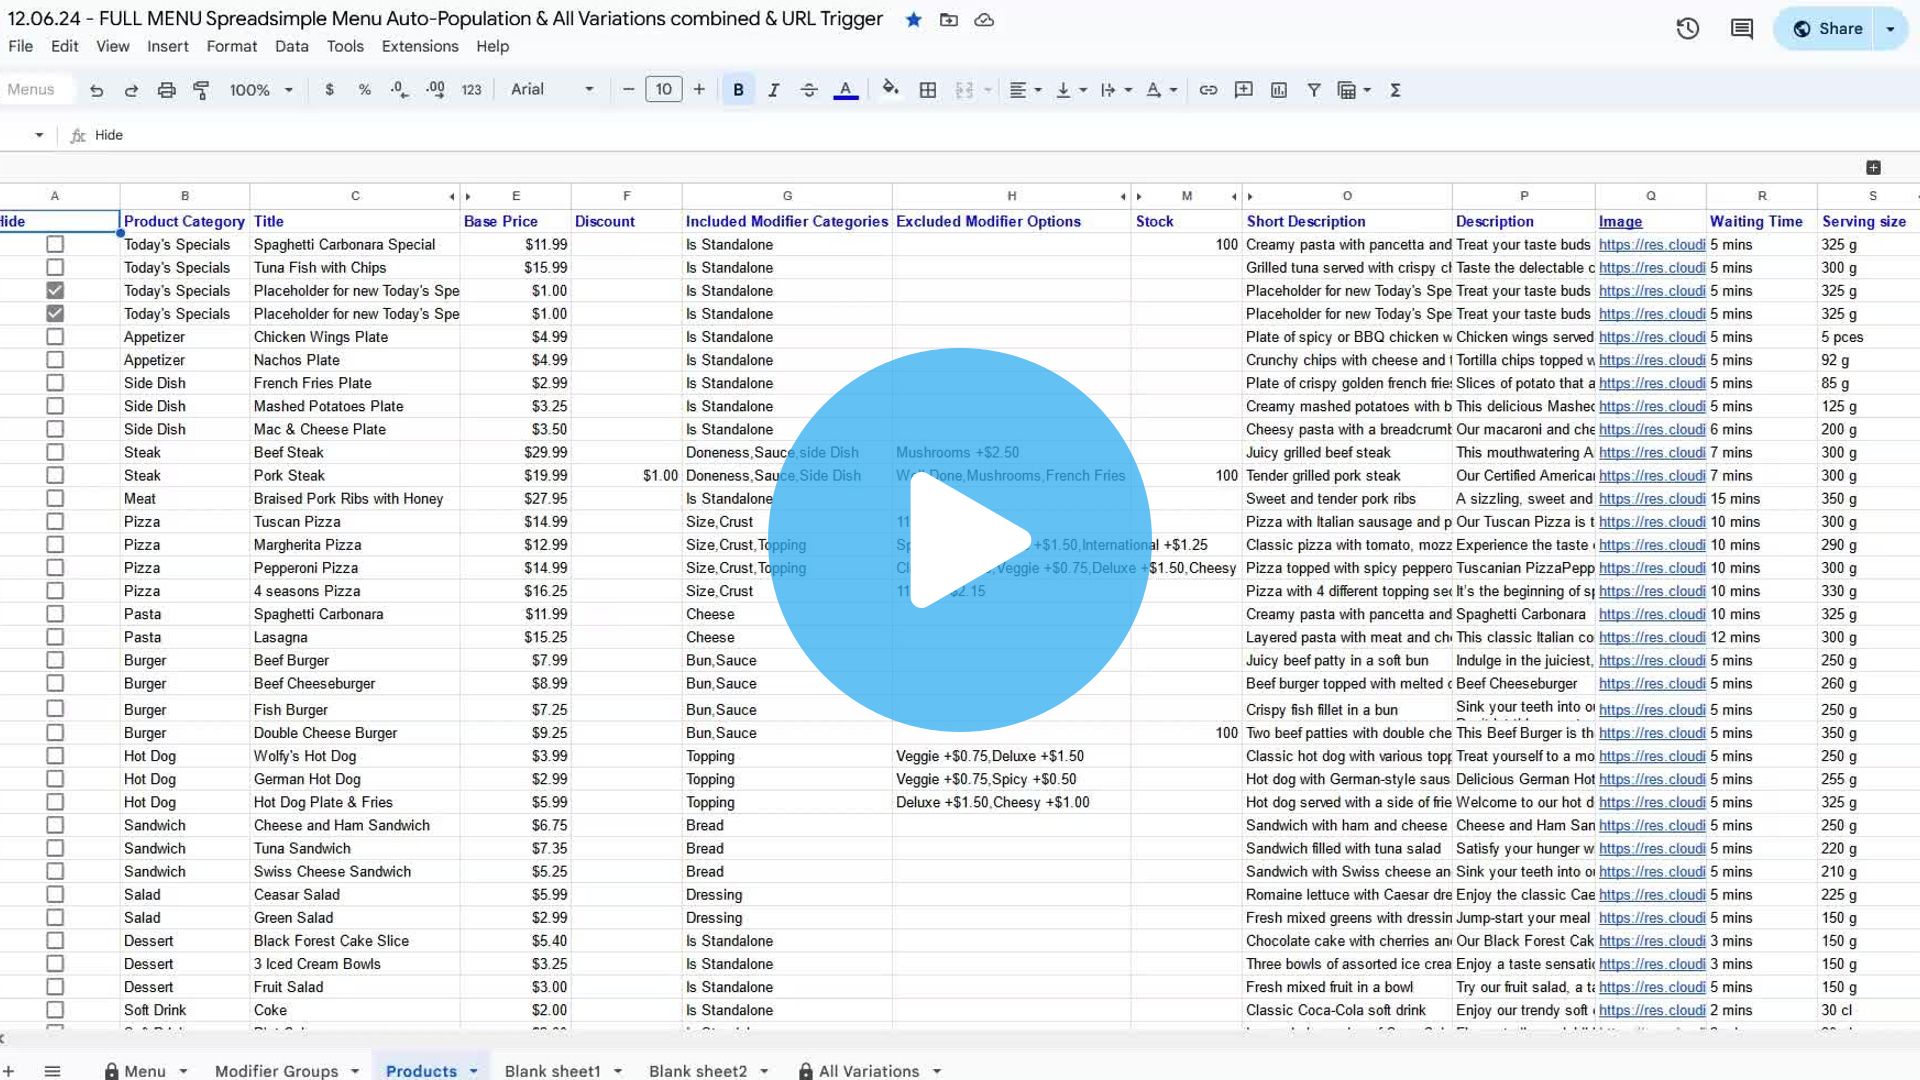Switch to Modifier Groups sheet tab
The width and height of the screenshot is (1920, 1080).
[276, 1071]
